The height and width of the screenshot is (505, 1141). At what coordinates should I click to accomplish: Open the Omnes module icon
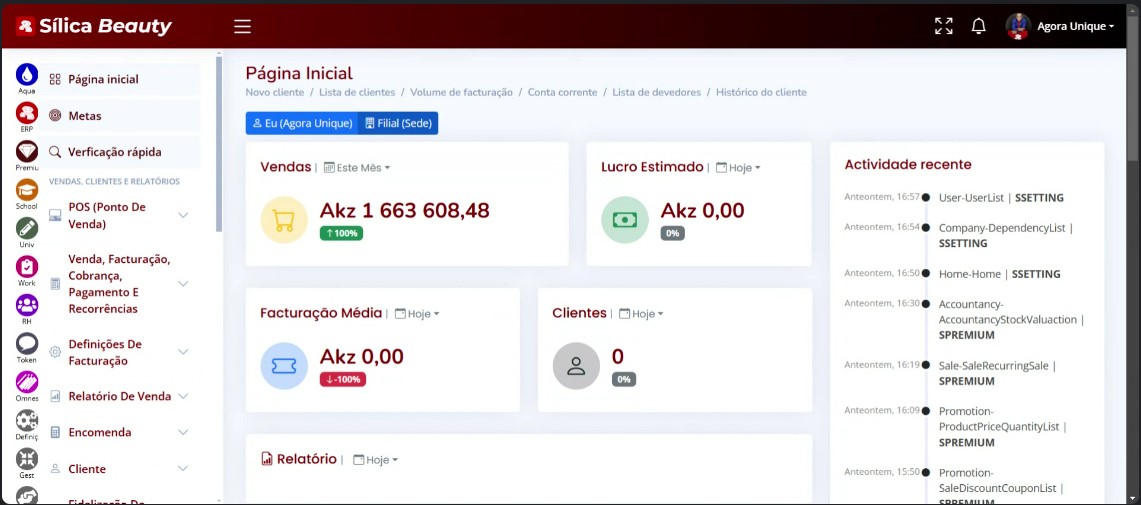tap(27, 382)
